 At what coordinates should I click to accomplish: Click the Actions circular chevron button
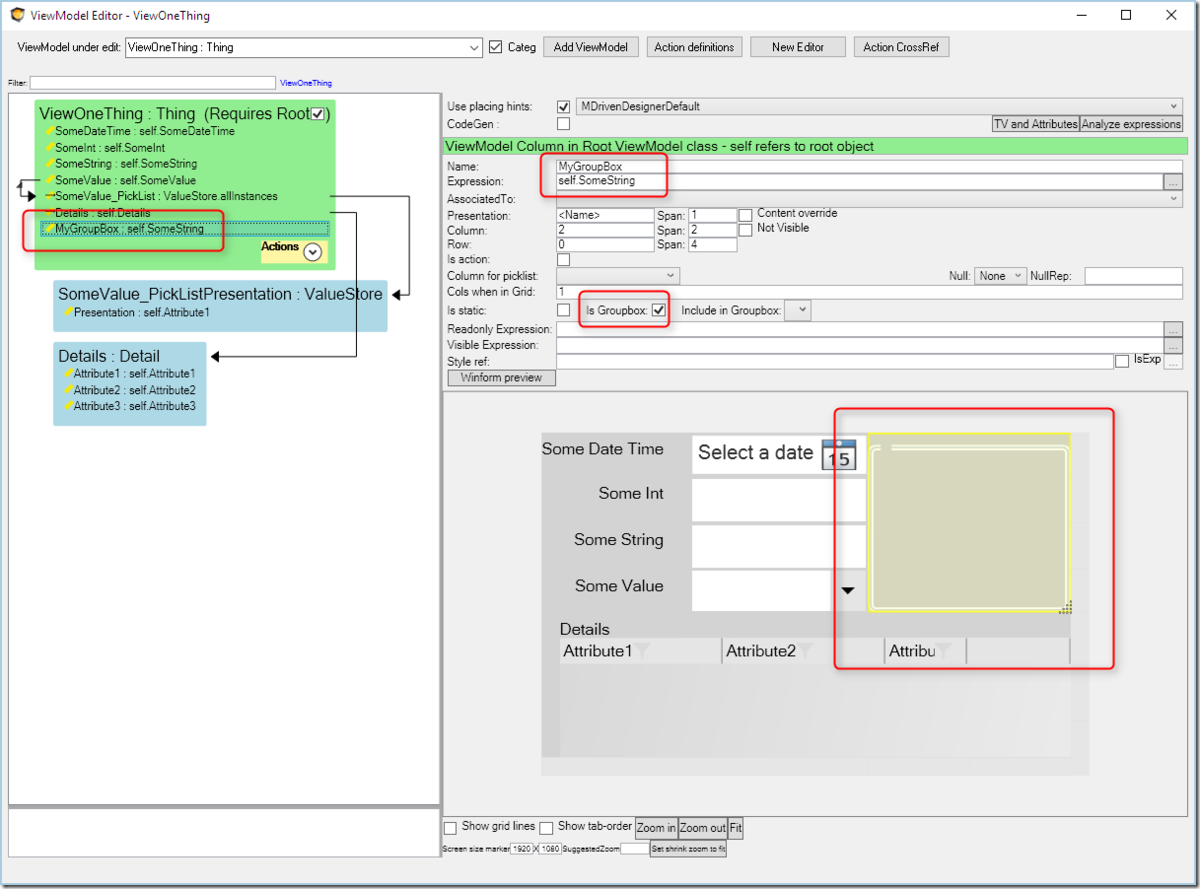pyautogui.click(x=313, y=252)
